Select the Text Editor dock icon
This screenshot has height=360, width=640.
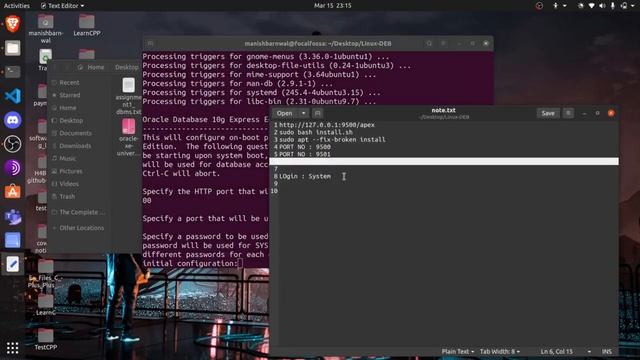click(x=13, y=264)
